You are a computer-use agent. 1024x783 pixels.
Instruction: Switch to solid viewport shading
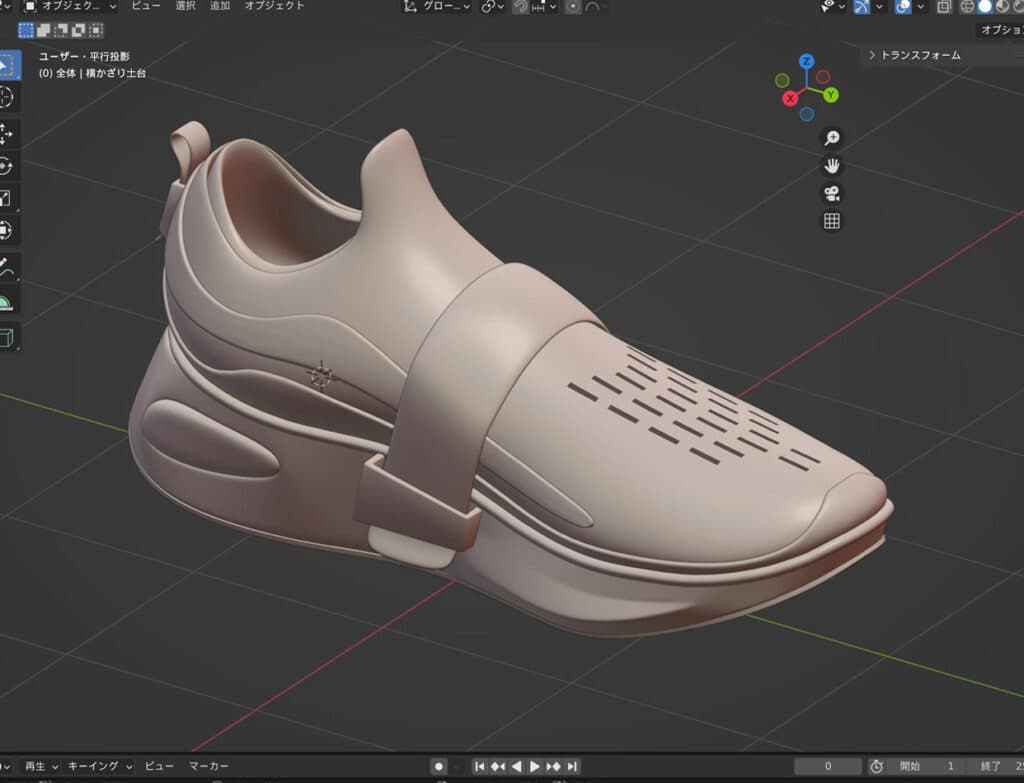click(984, 7)
